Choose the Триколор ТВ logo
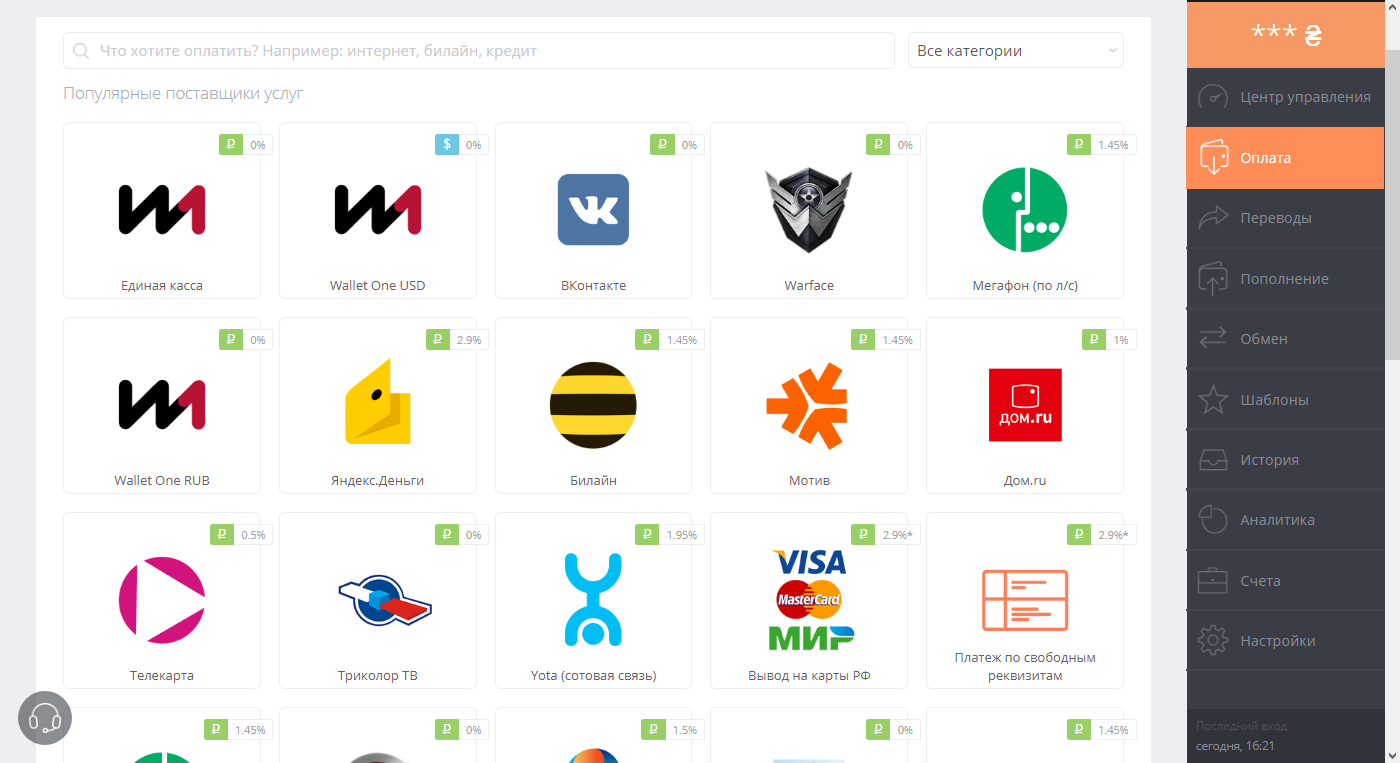1400x763 pixels. 385,600
